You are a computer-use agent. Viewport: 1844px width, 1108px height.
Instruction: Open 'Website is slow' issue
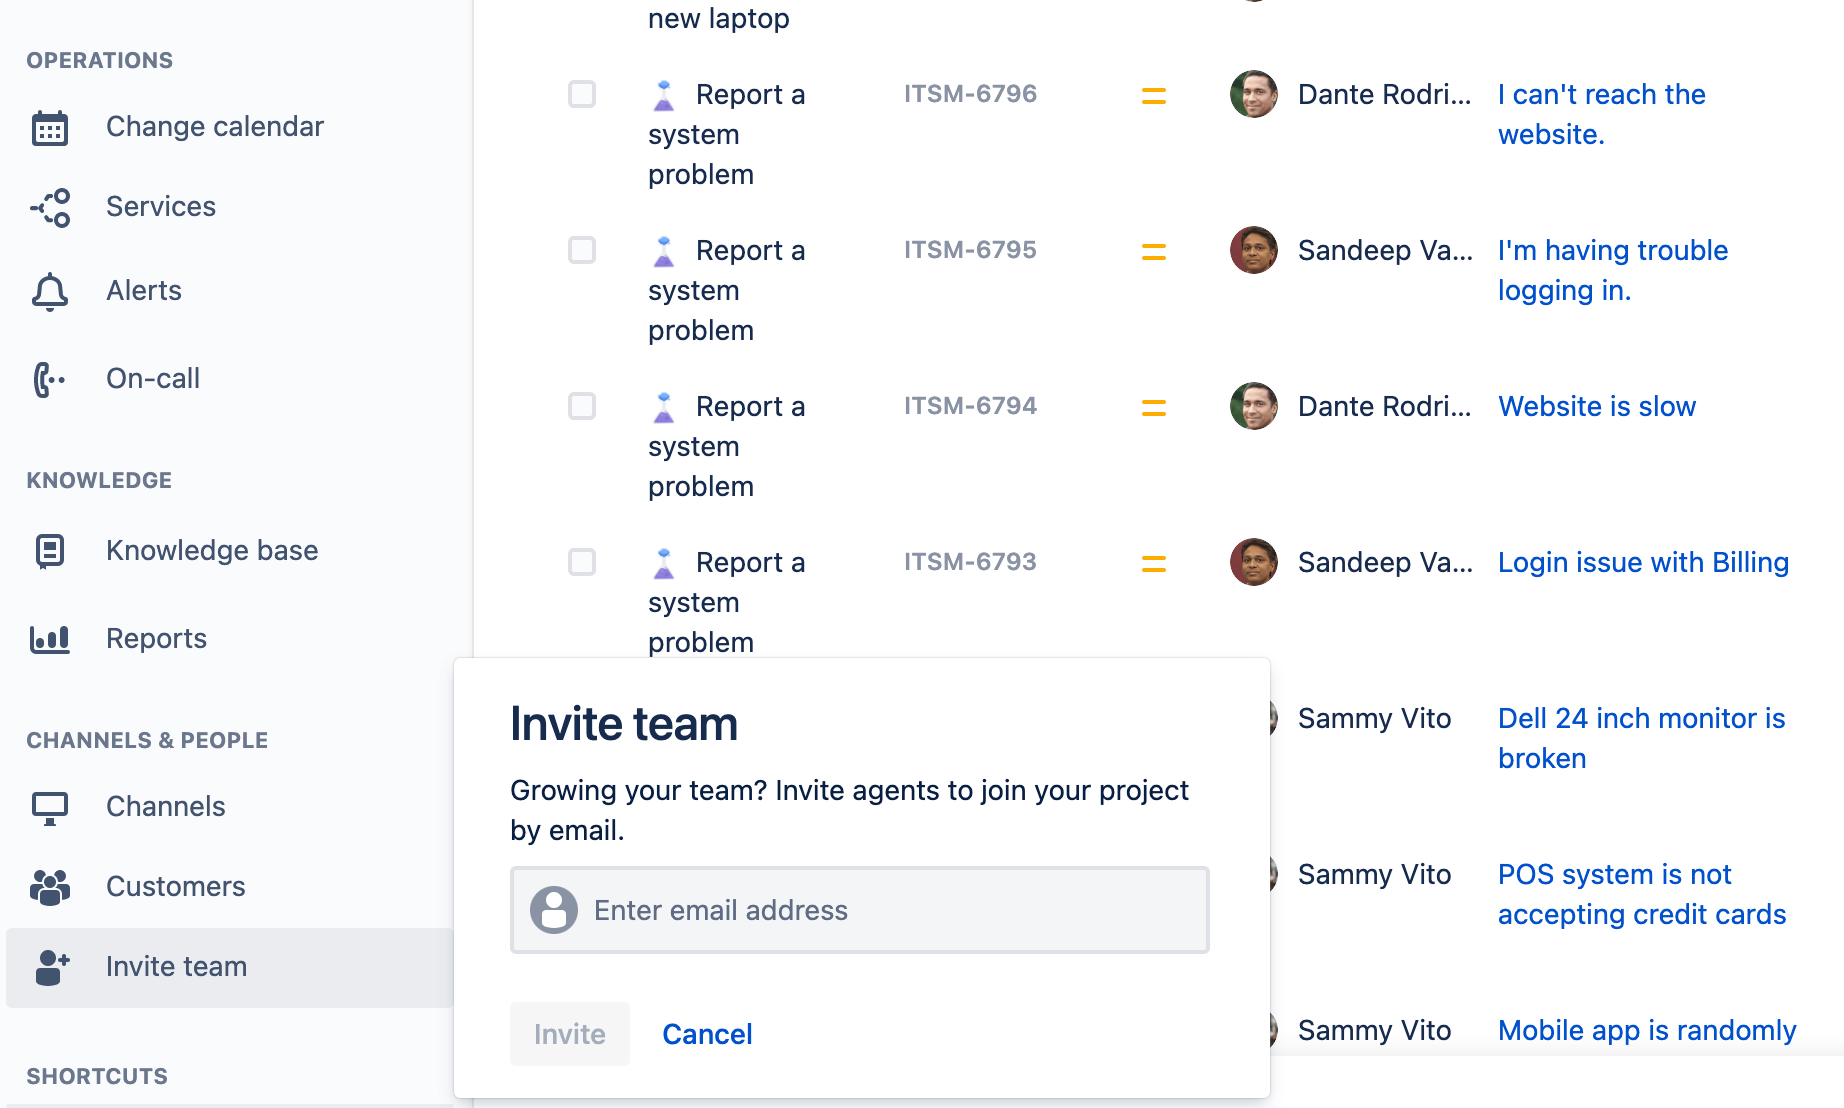1596,406
